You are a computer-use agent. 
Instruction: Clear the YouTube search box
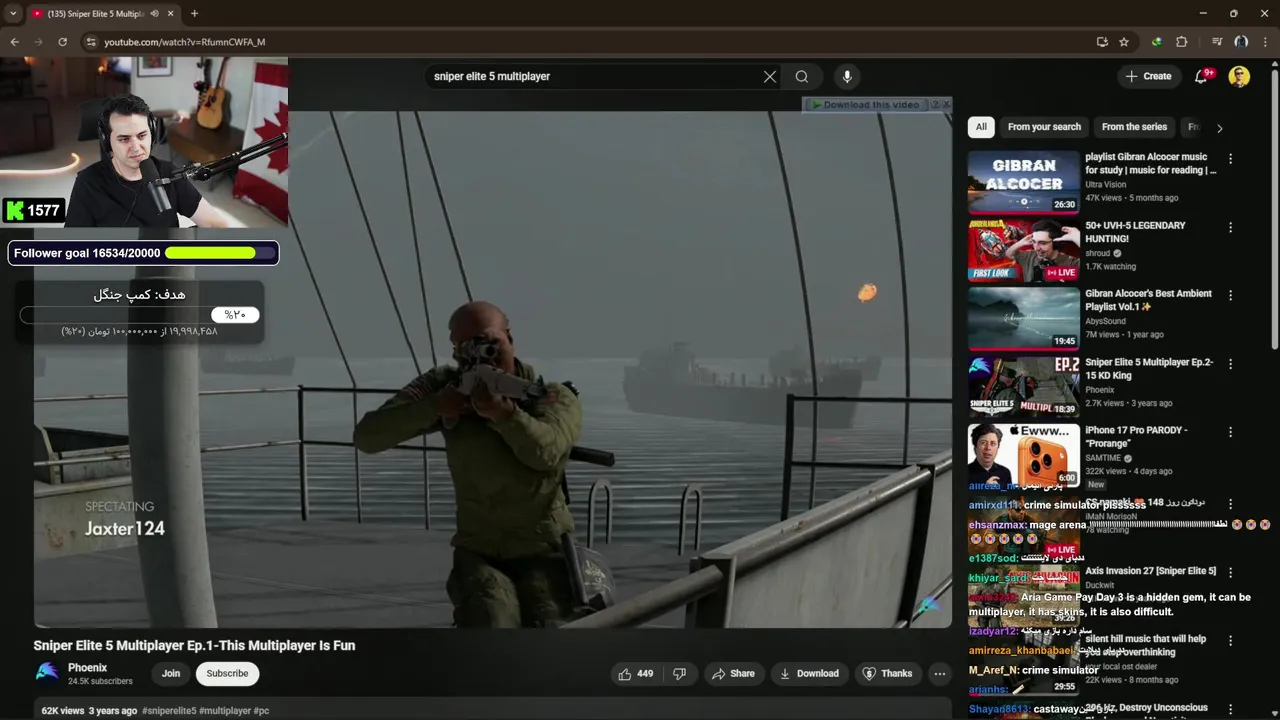click(770, 76)
